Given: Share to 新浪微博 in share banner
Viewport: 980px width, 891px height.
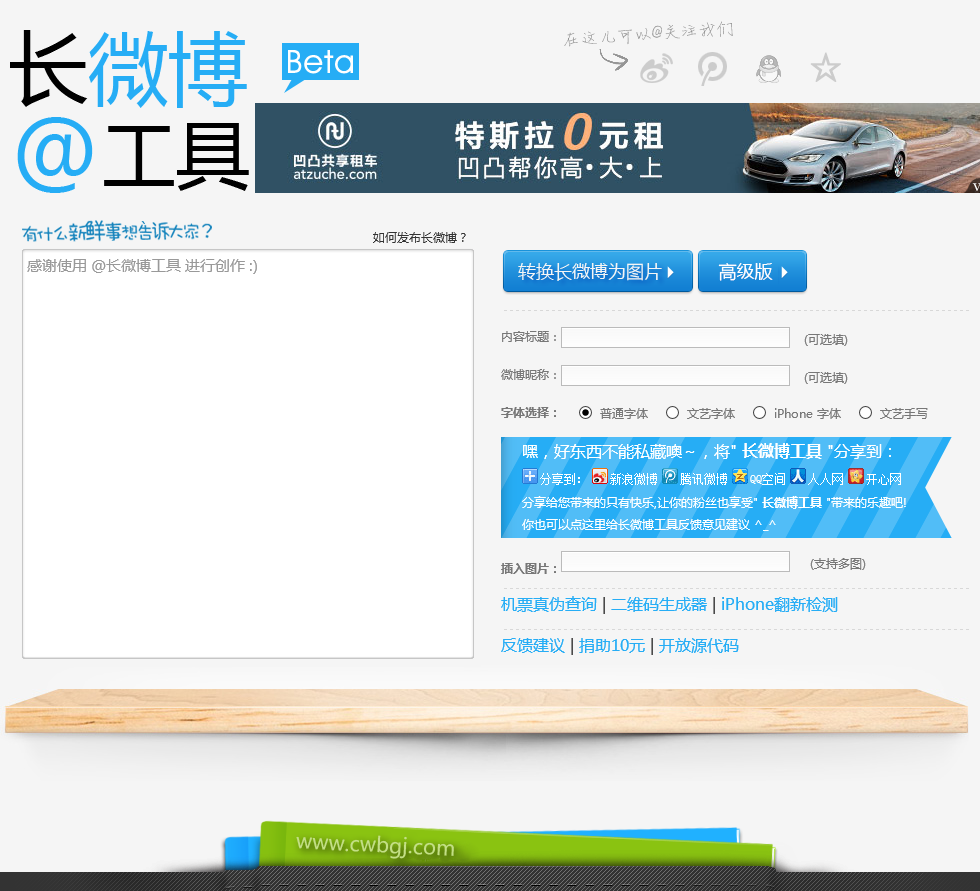Looking at the screenshot, I should 625,478.
